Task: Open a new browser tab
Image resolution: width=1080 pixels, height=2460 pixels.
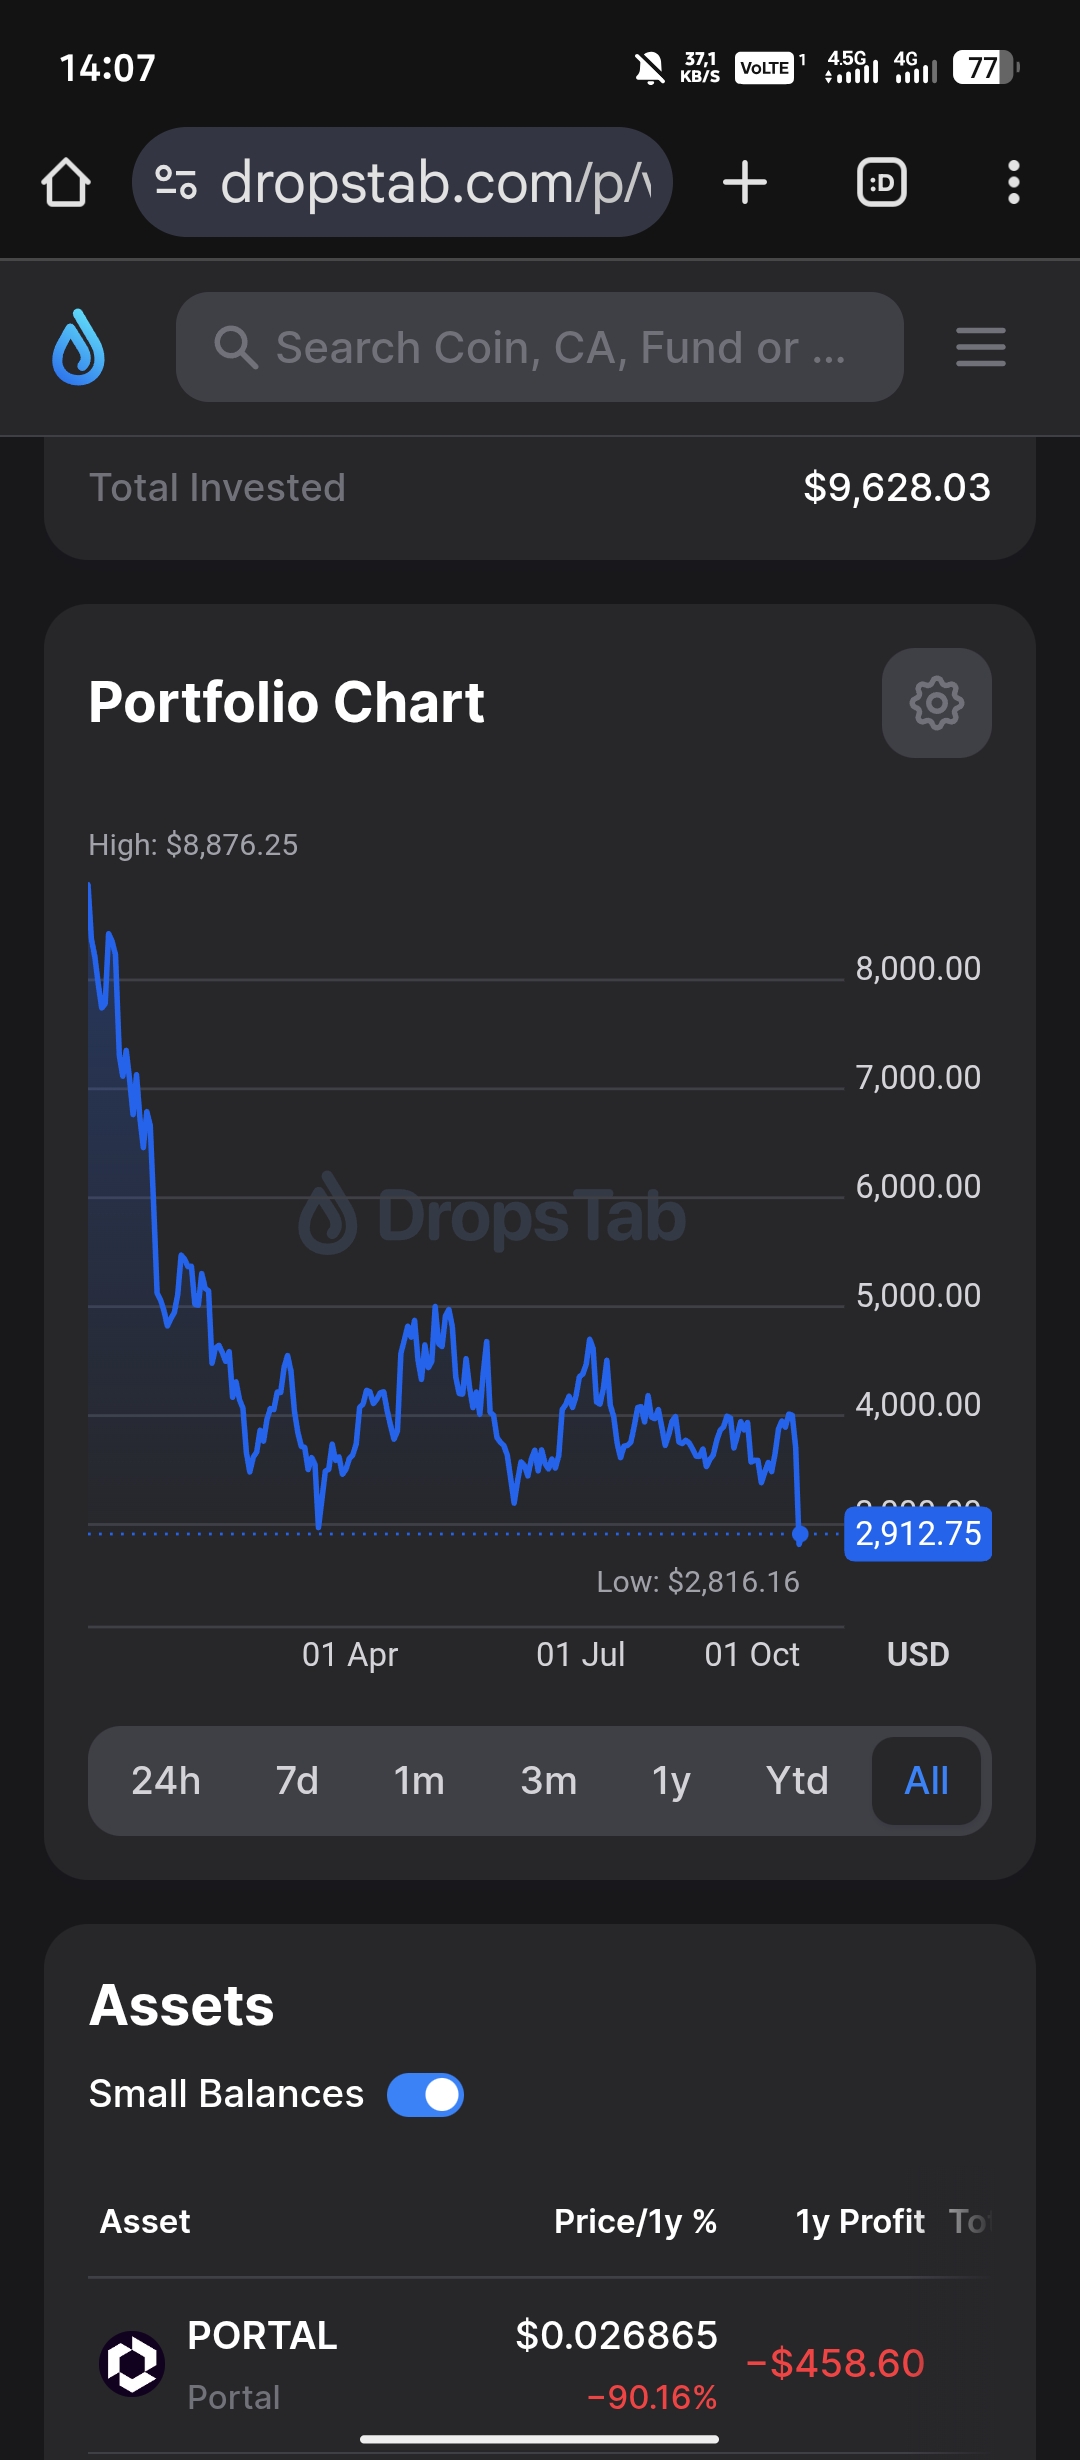Action: (x=745, y=183)
